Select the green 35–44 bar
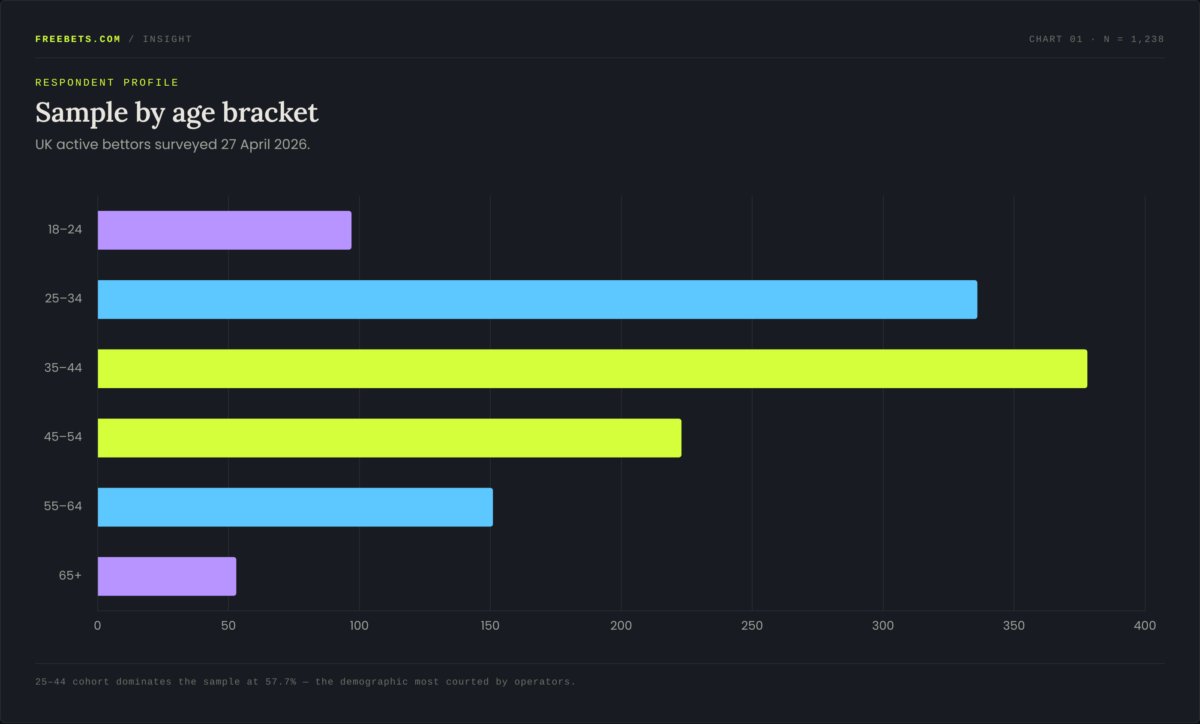1200x724 pixels. point(592,368)
